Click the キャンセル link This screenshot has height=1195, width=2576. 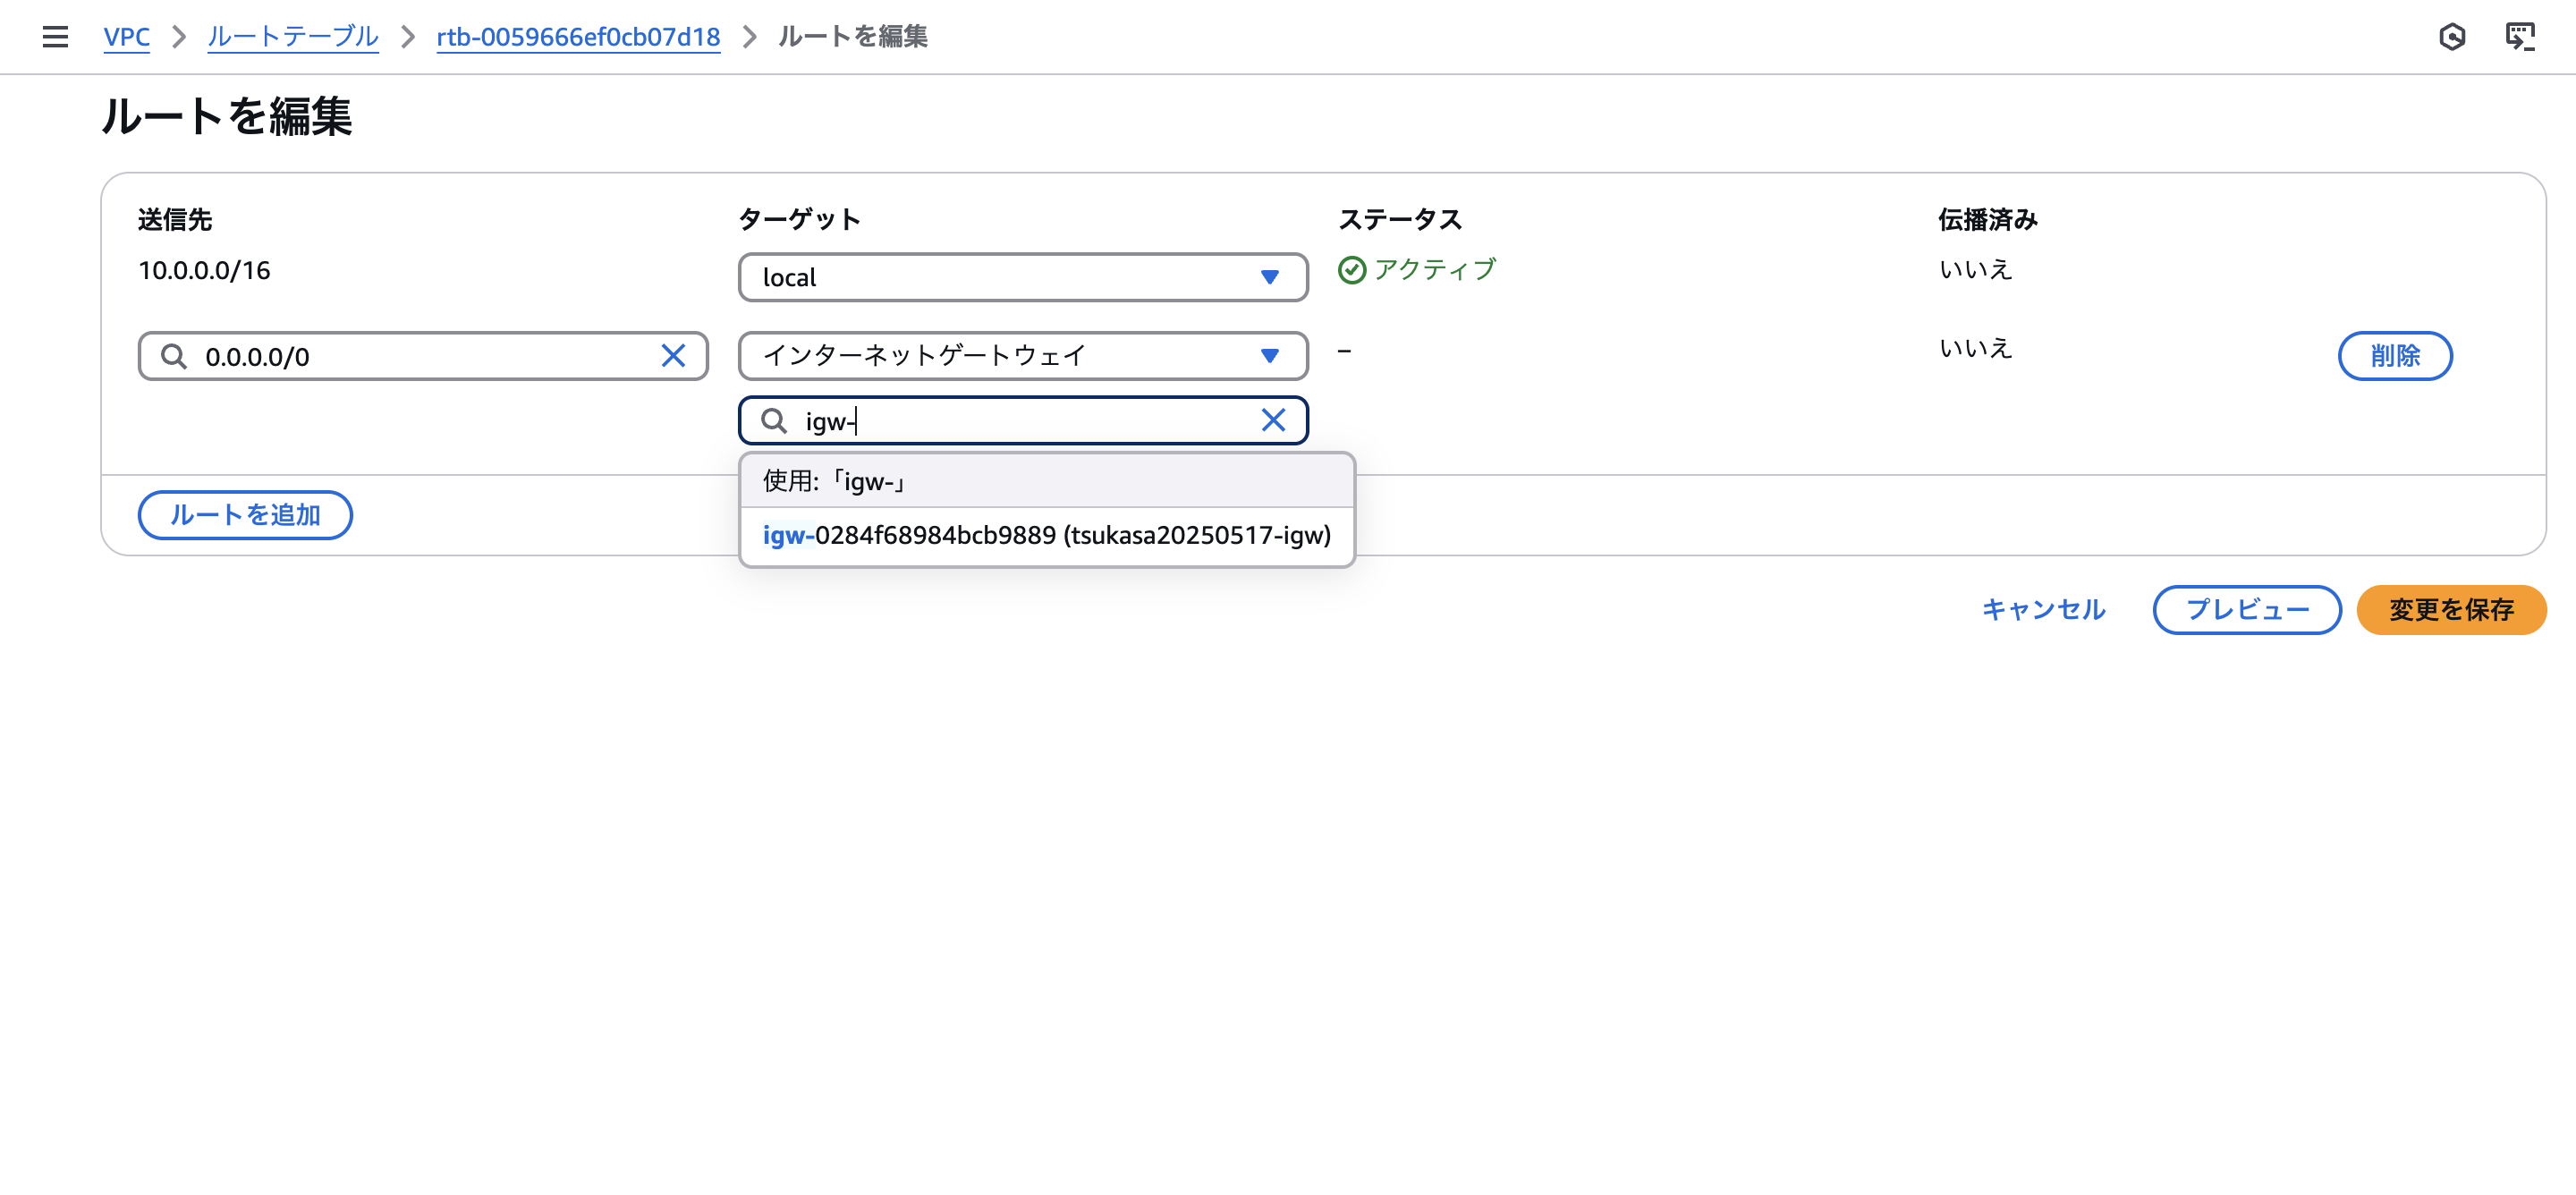point(2043,609)
